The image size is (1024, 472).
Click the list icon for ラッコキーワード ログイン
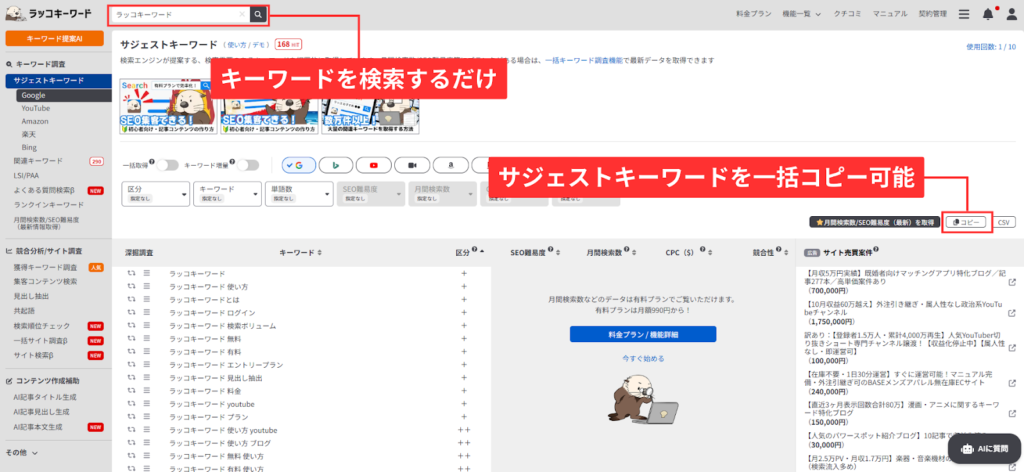pos(147,313)
